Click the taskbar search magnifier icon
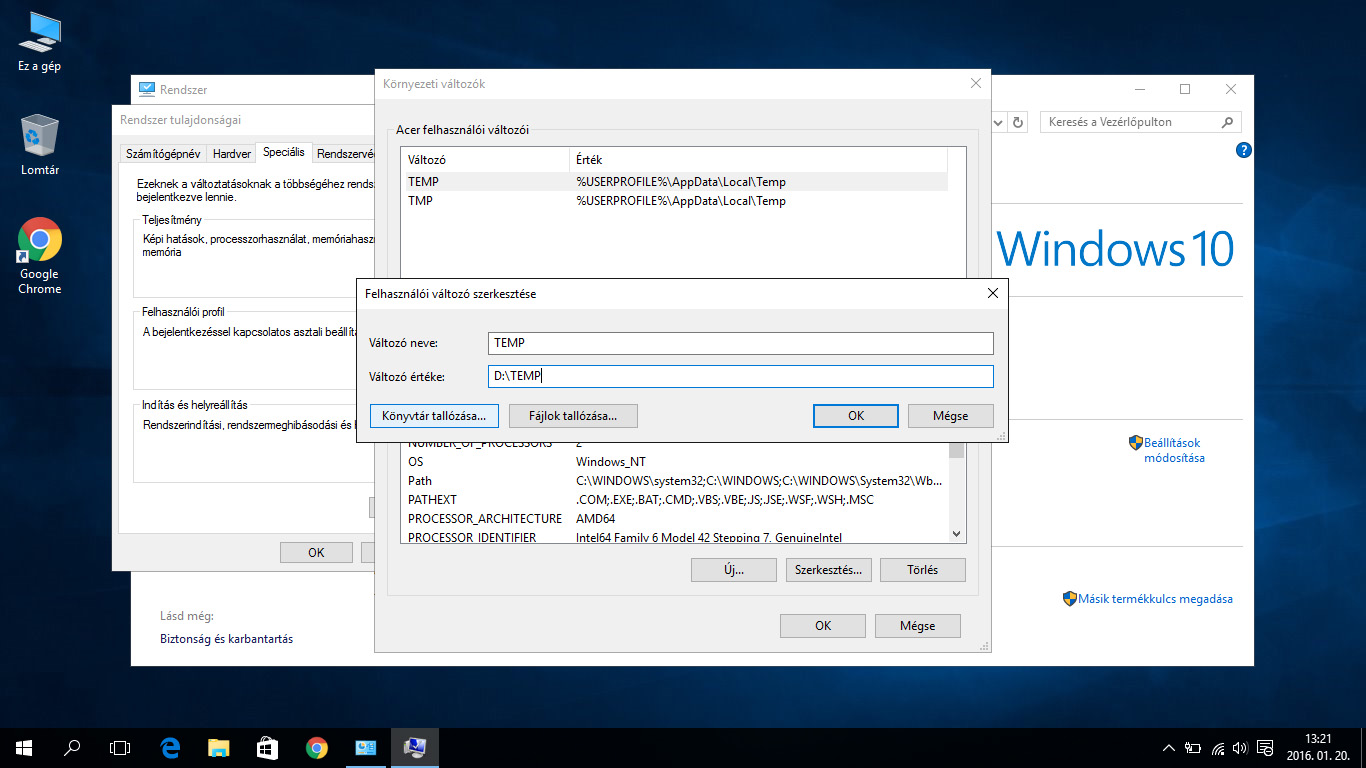 tap(72, 747)
